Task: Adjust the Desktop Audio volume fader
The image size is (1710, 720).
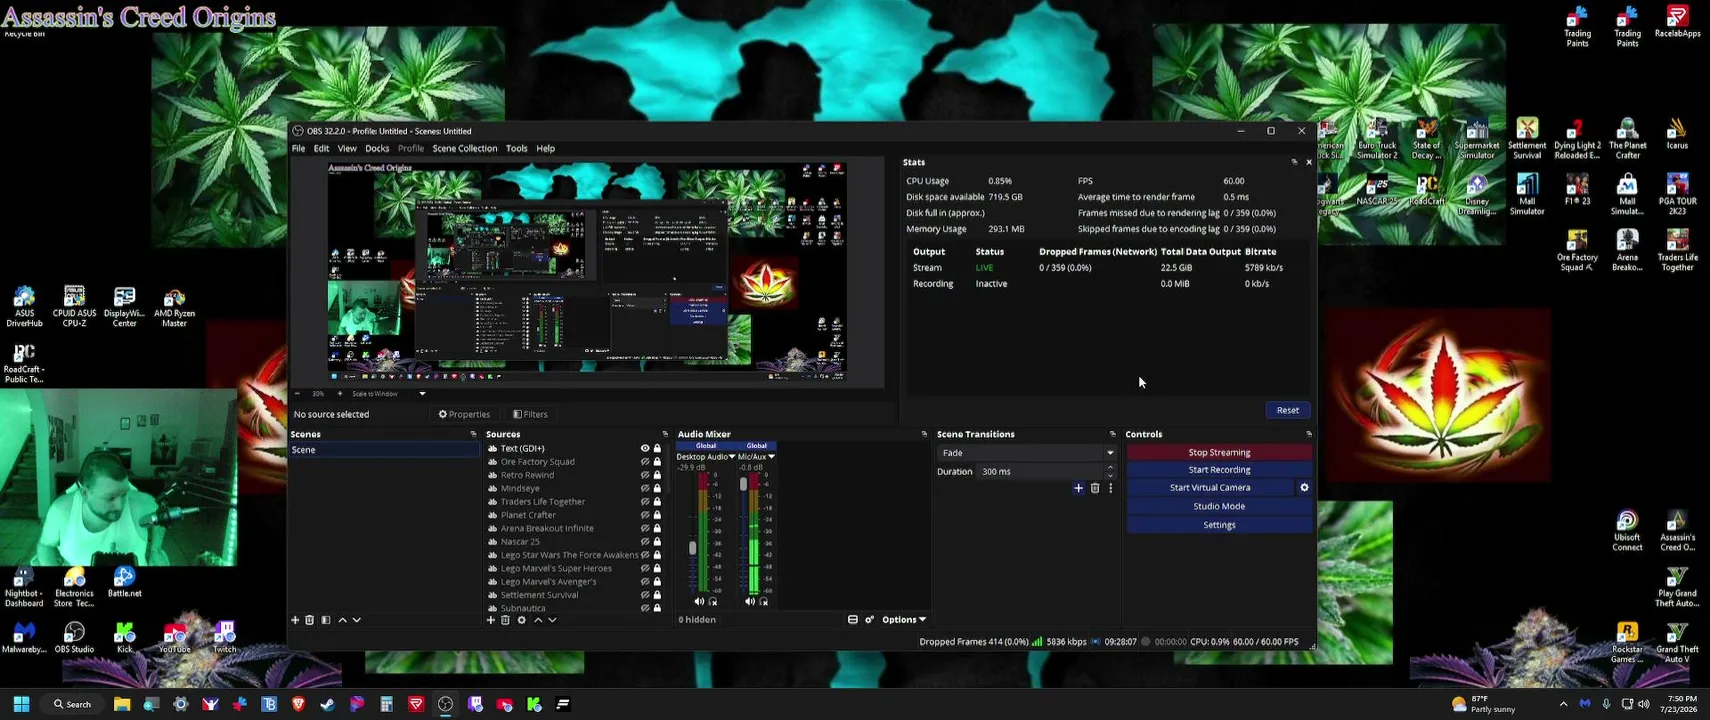Action: (692, 548)
